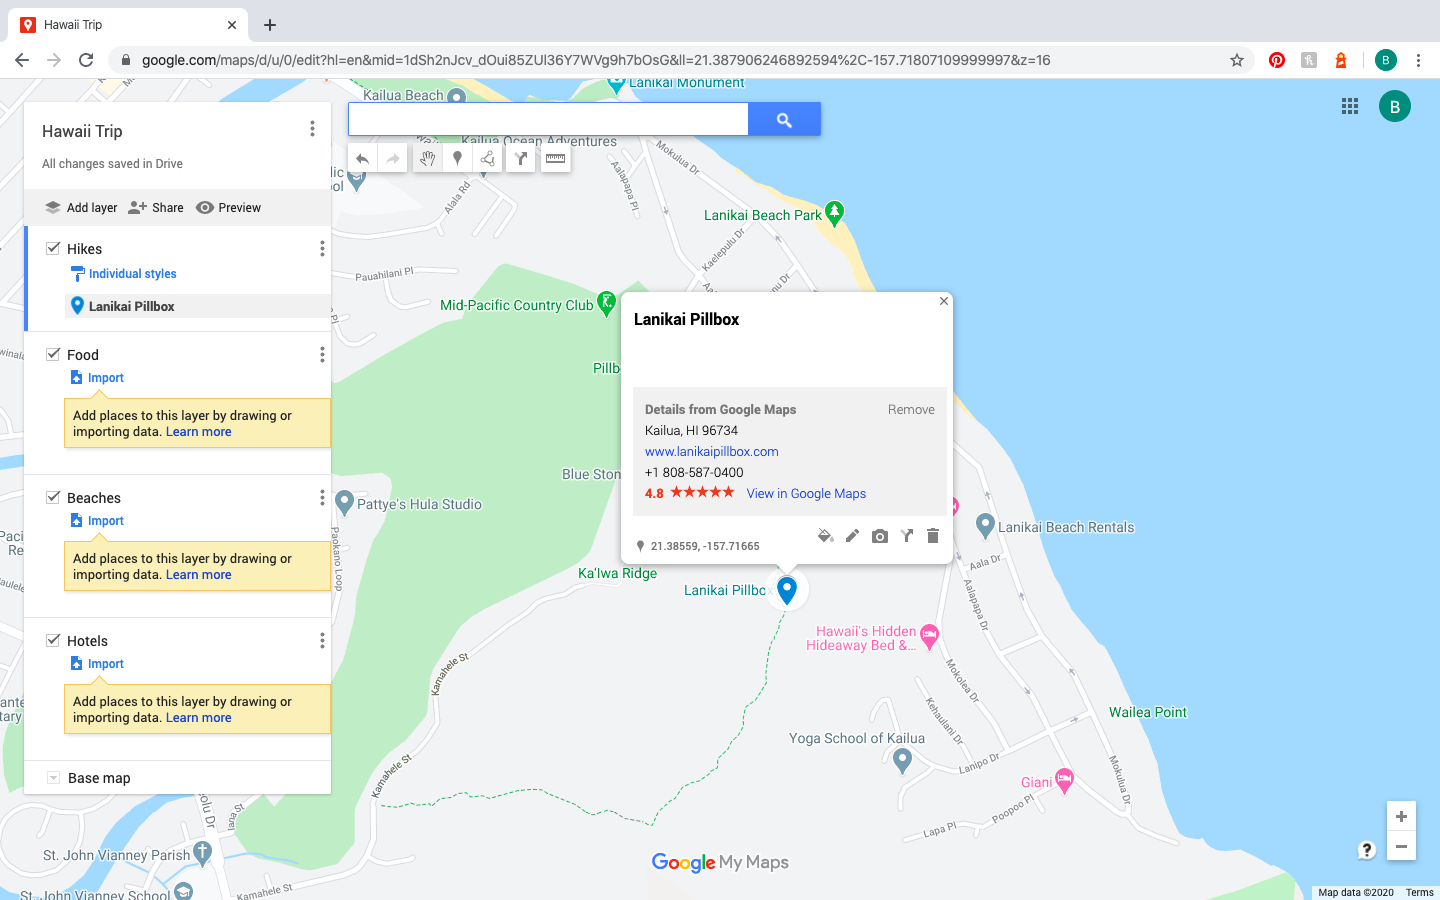Click the blue search magnifier button
Screen dimensions: 1440x900
(x=784, y=119)
